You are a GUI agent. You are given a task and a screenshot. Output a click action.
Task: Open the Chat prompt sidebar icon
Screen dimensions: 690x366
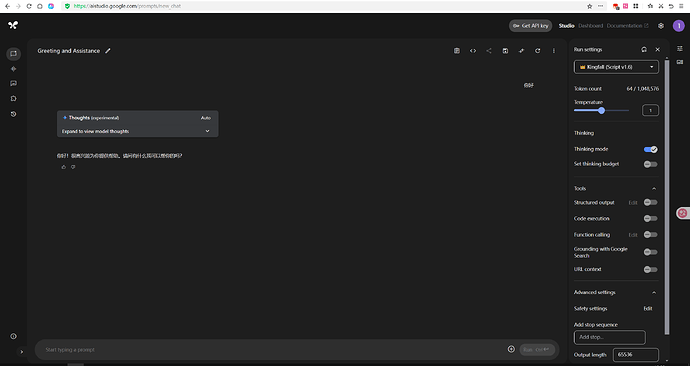coord(14,54)
